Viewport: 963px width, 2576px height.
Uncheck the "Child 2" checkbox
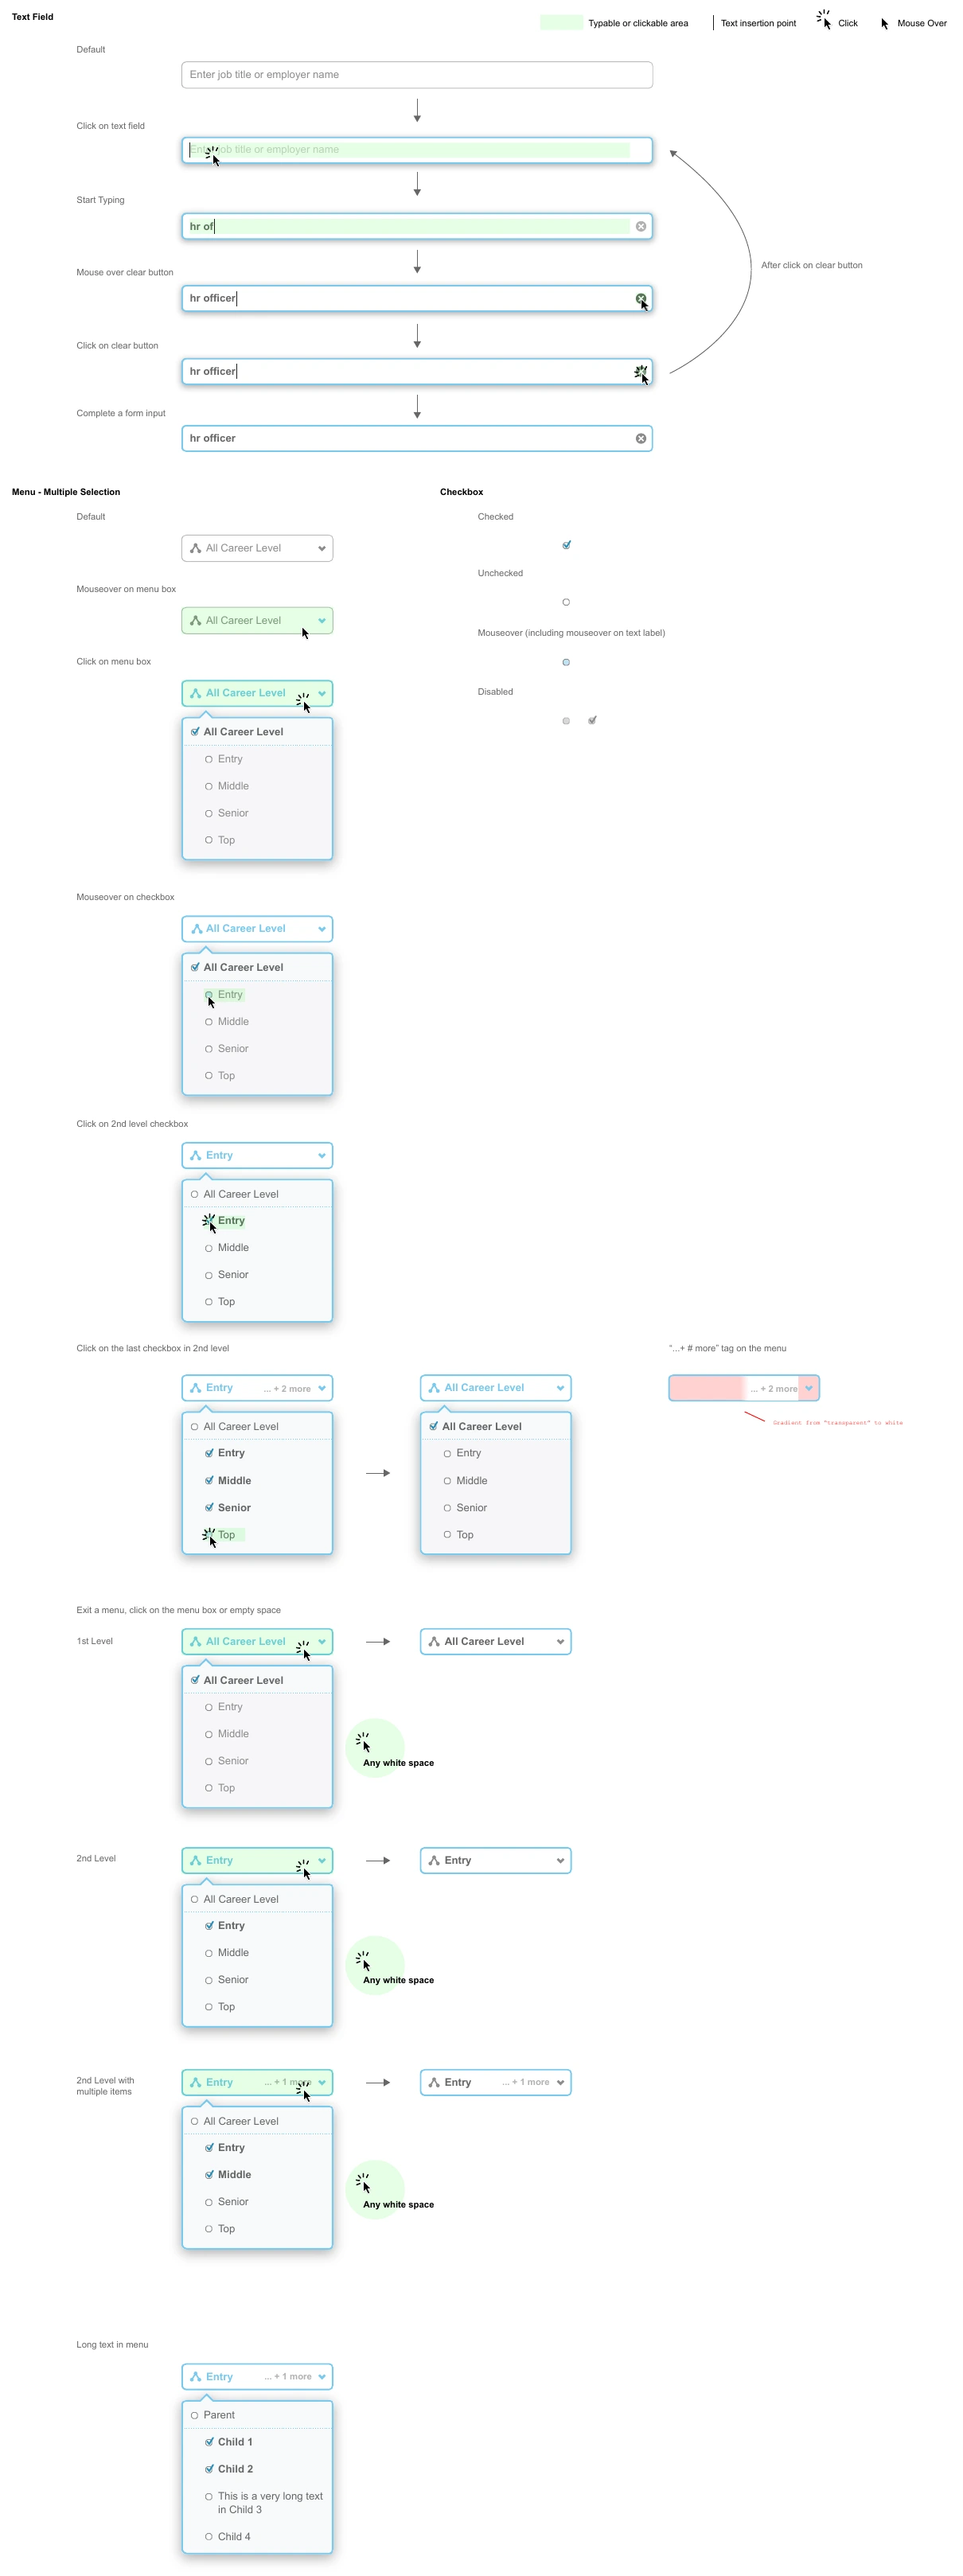tap(209, 2468)
